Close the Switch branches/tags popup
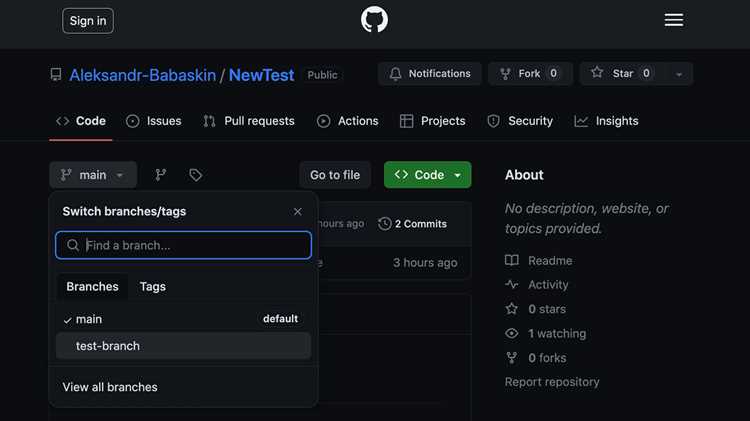Screen dimensions: 750x421 [298, 211]
